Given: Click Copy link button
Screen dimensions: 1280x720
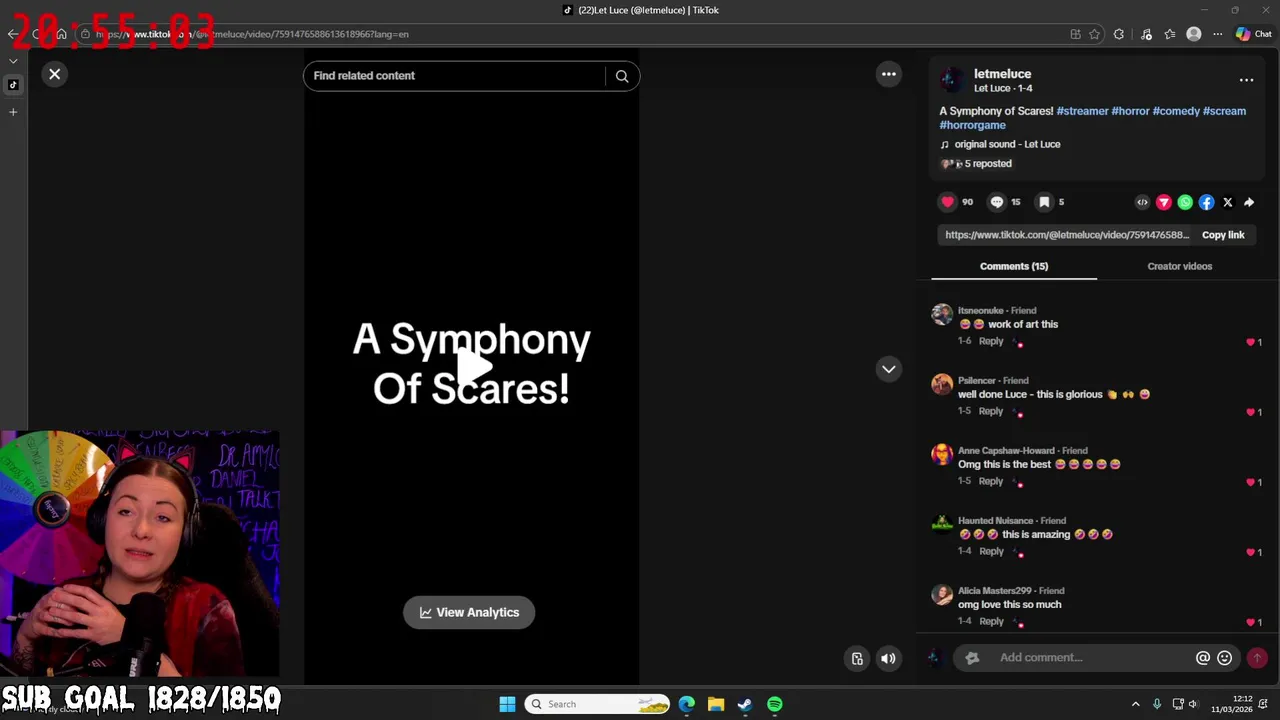Looking at the screenshot, I should 1223,235.
